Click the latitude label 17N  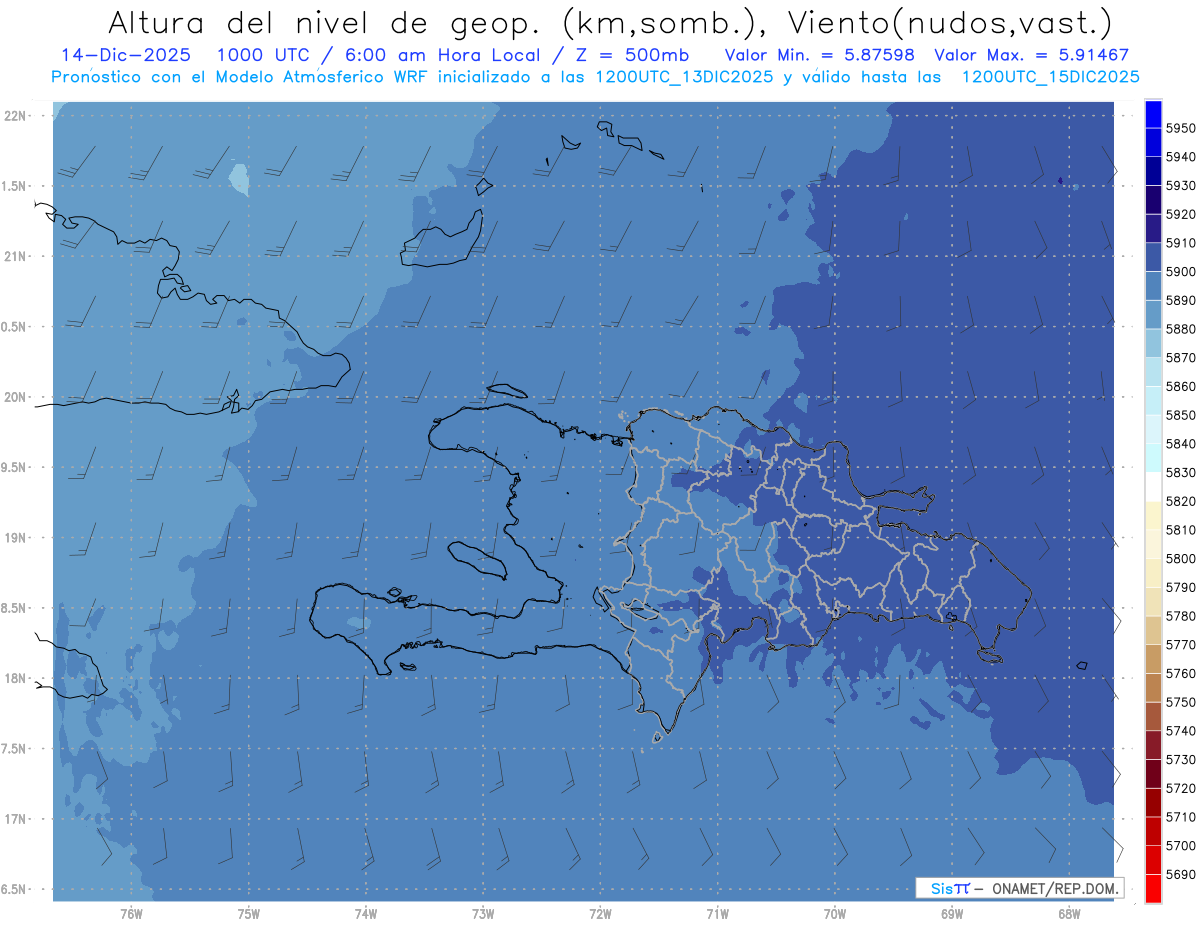[14, 819]
